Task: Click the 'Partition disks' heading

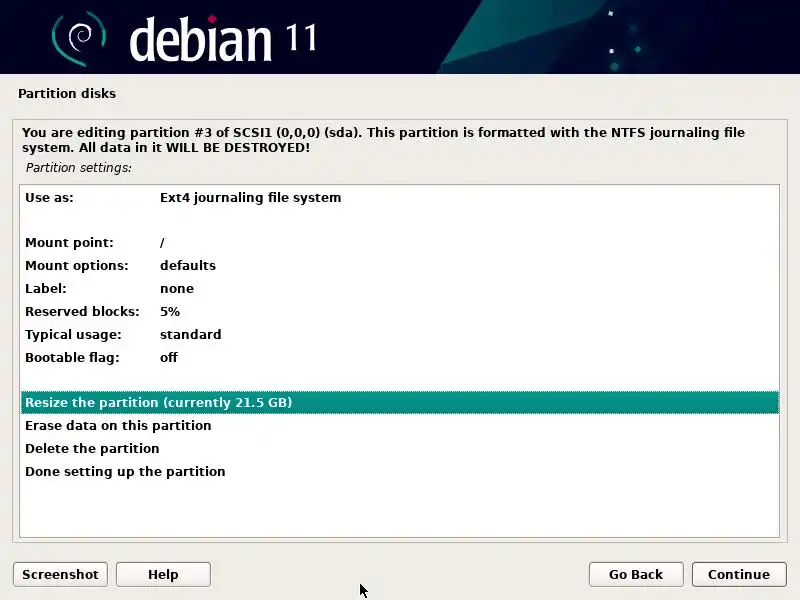Action: point(67,93)
